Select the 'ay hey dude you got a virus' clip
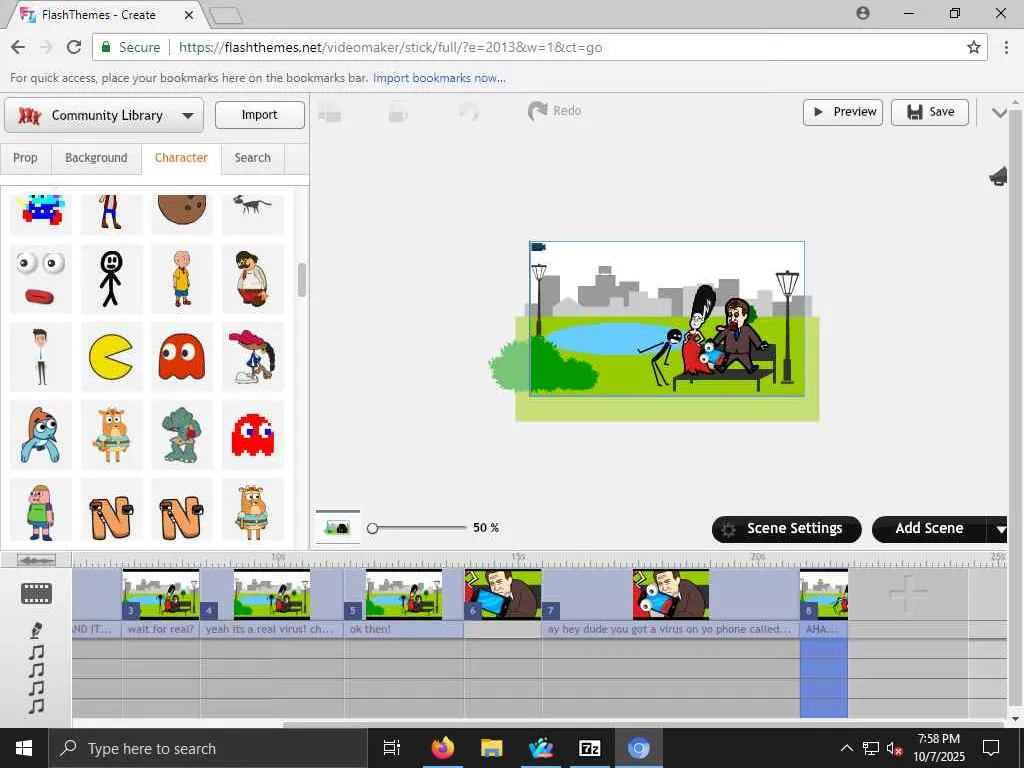 pyautogui.click(x=671, y=630)
